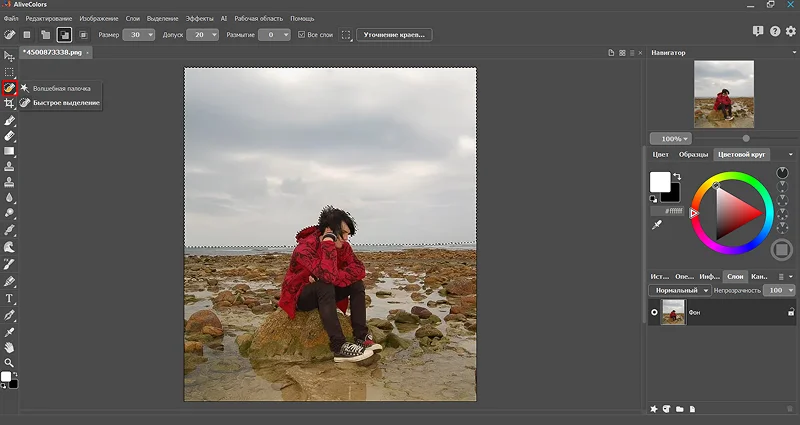This screenshot has width=800, height=425.
Task: Open the settings gear icon
Action: (x=791, y=31)
